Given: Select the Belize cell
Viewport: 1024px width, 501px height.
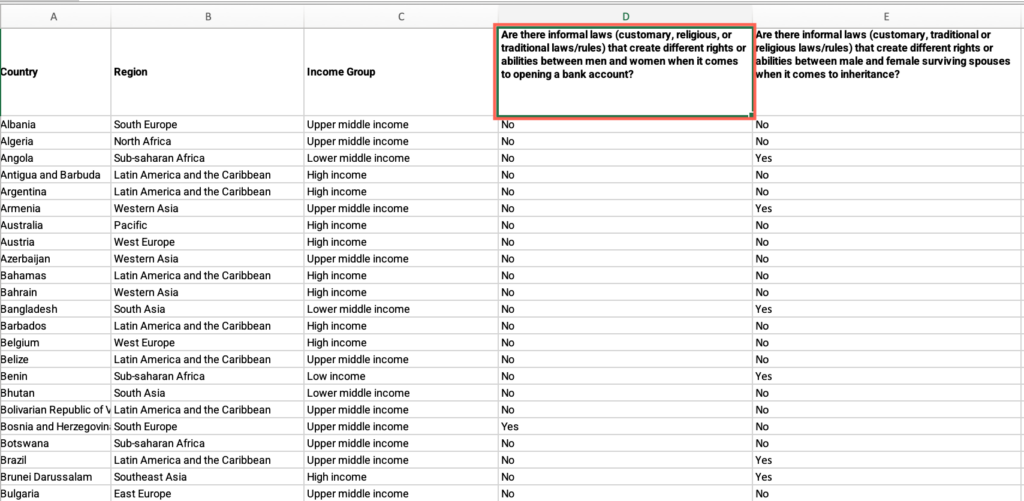Looking at the screenshot, I should point(56,359).
